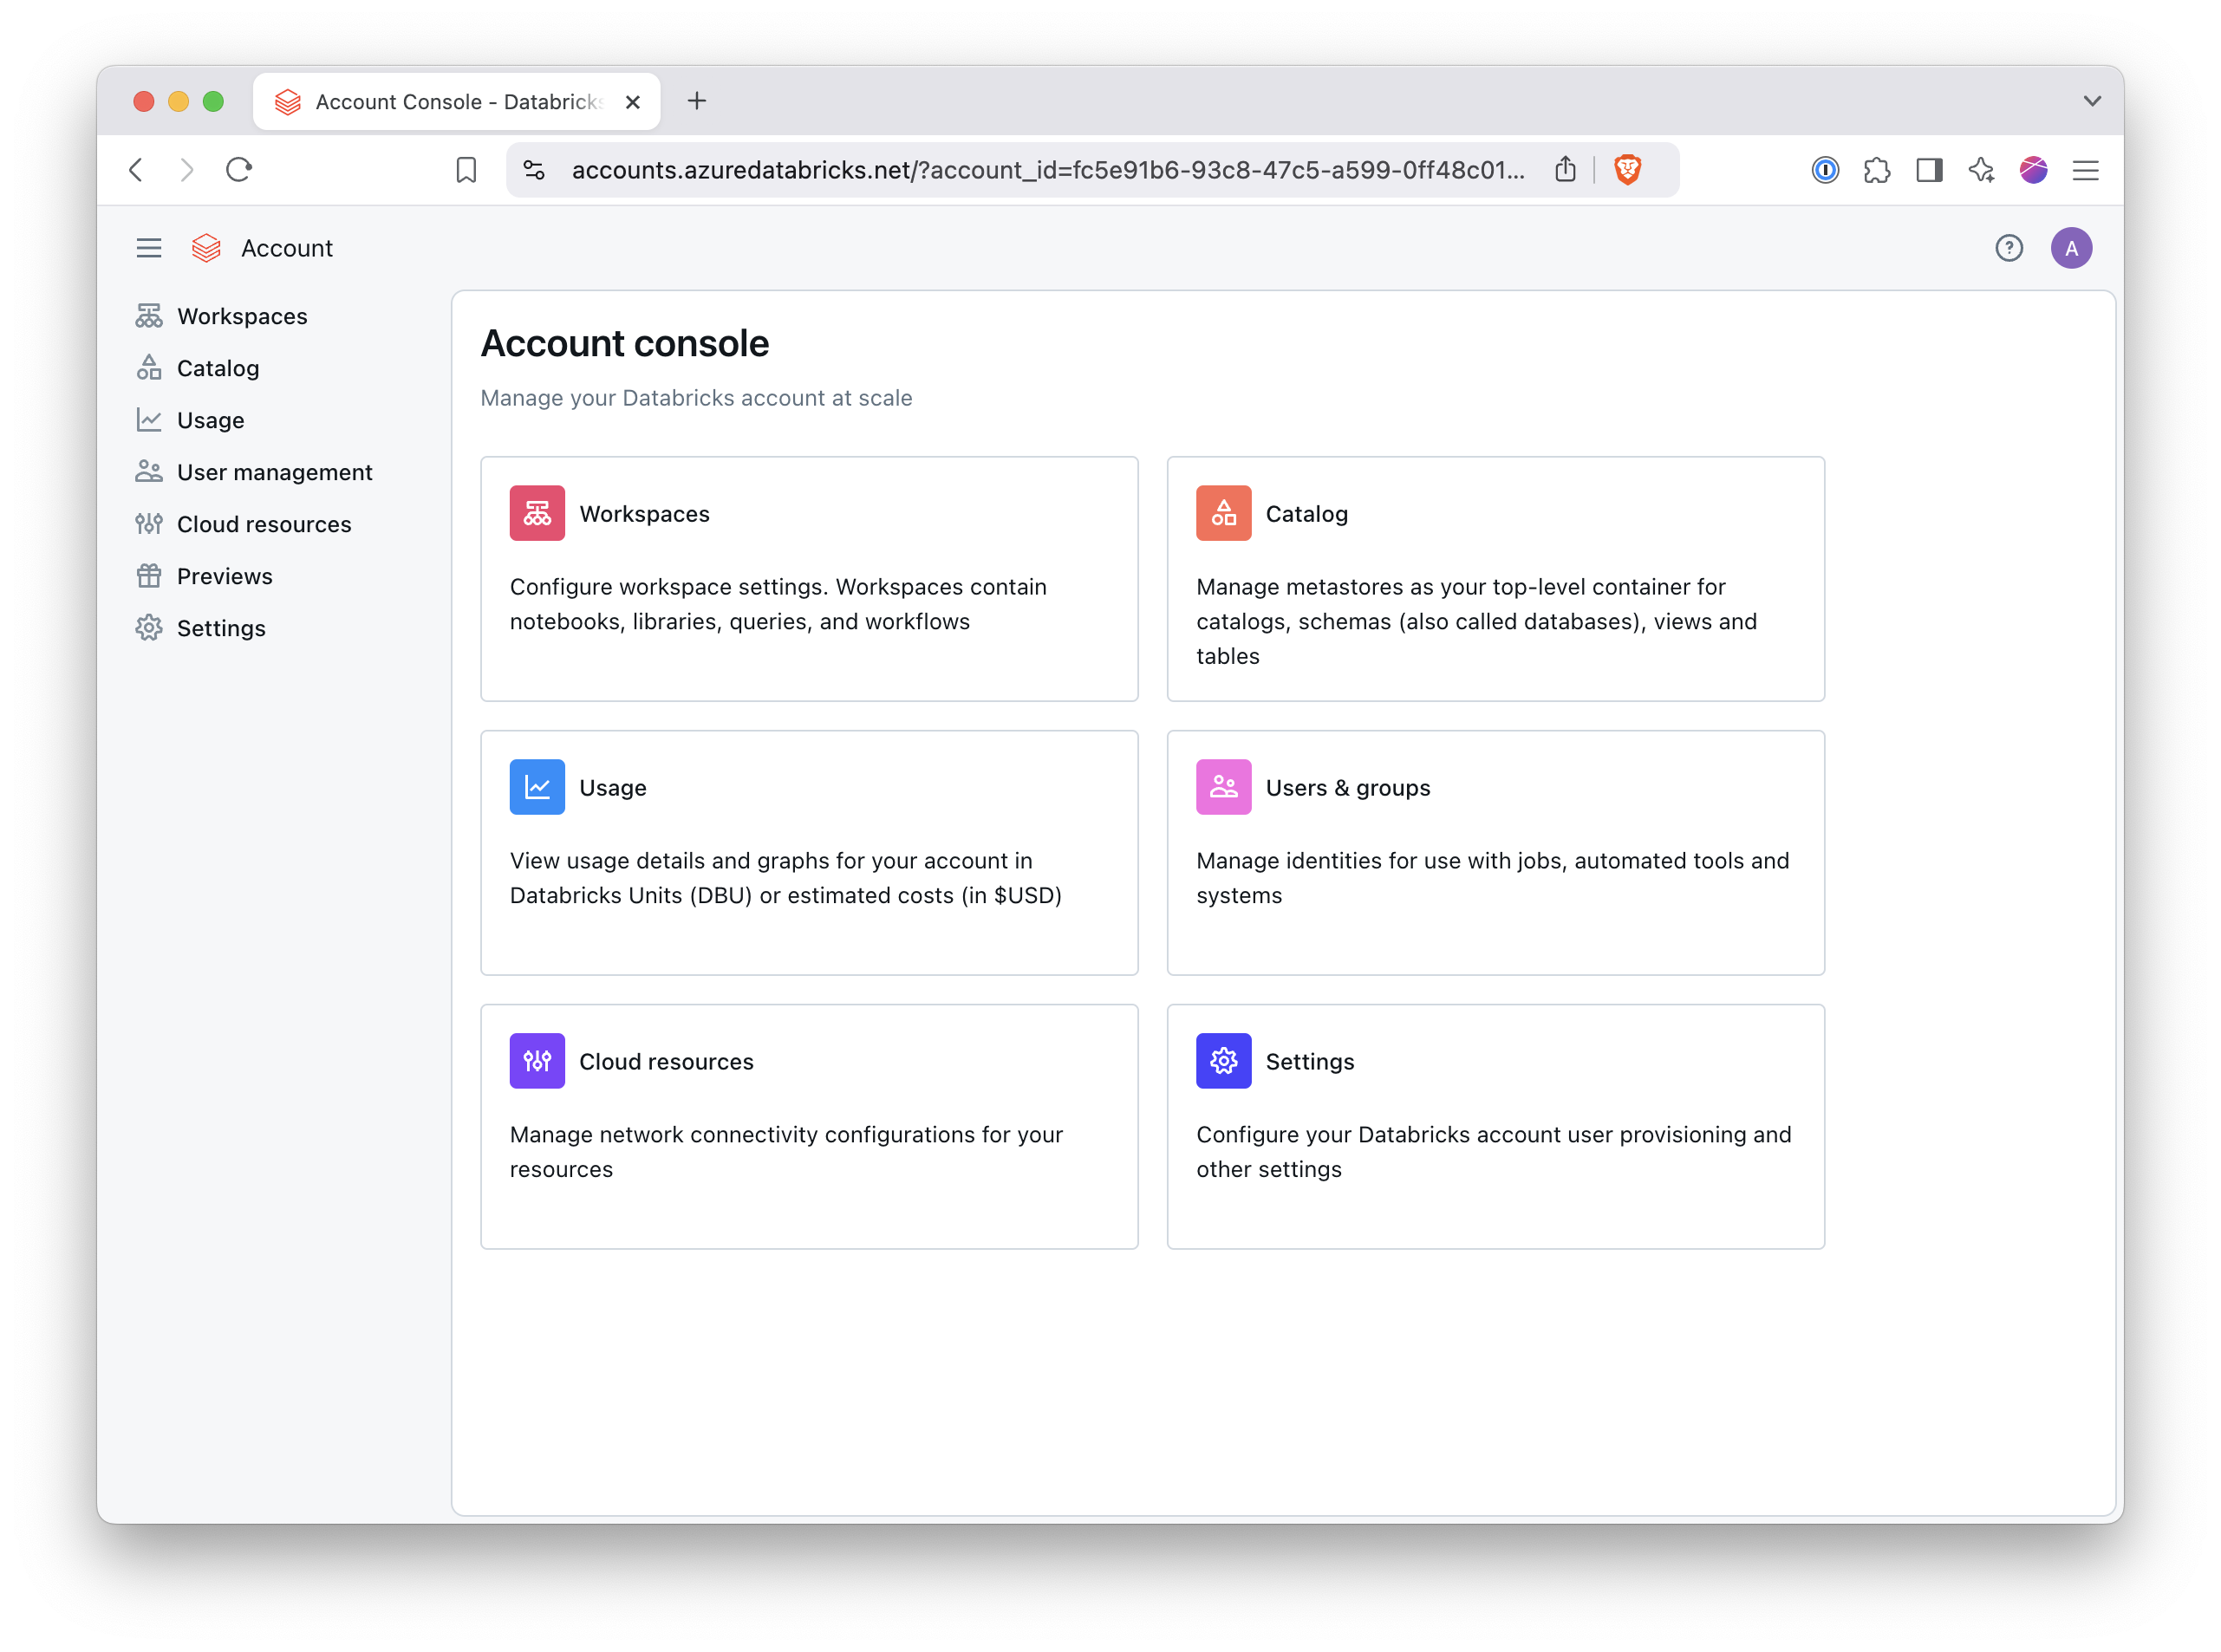Click the Account label in header
The height and width of the screenshot is (1652, 2221).
(287, 248)
